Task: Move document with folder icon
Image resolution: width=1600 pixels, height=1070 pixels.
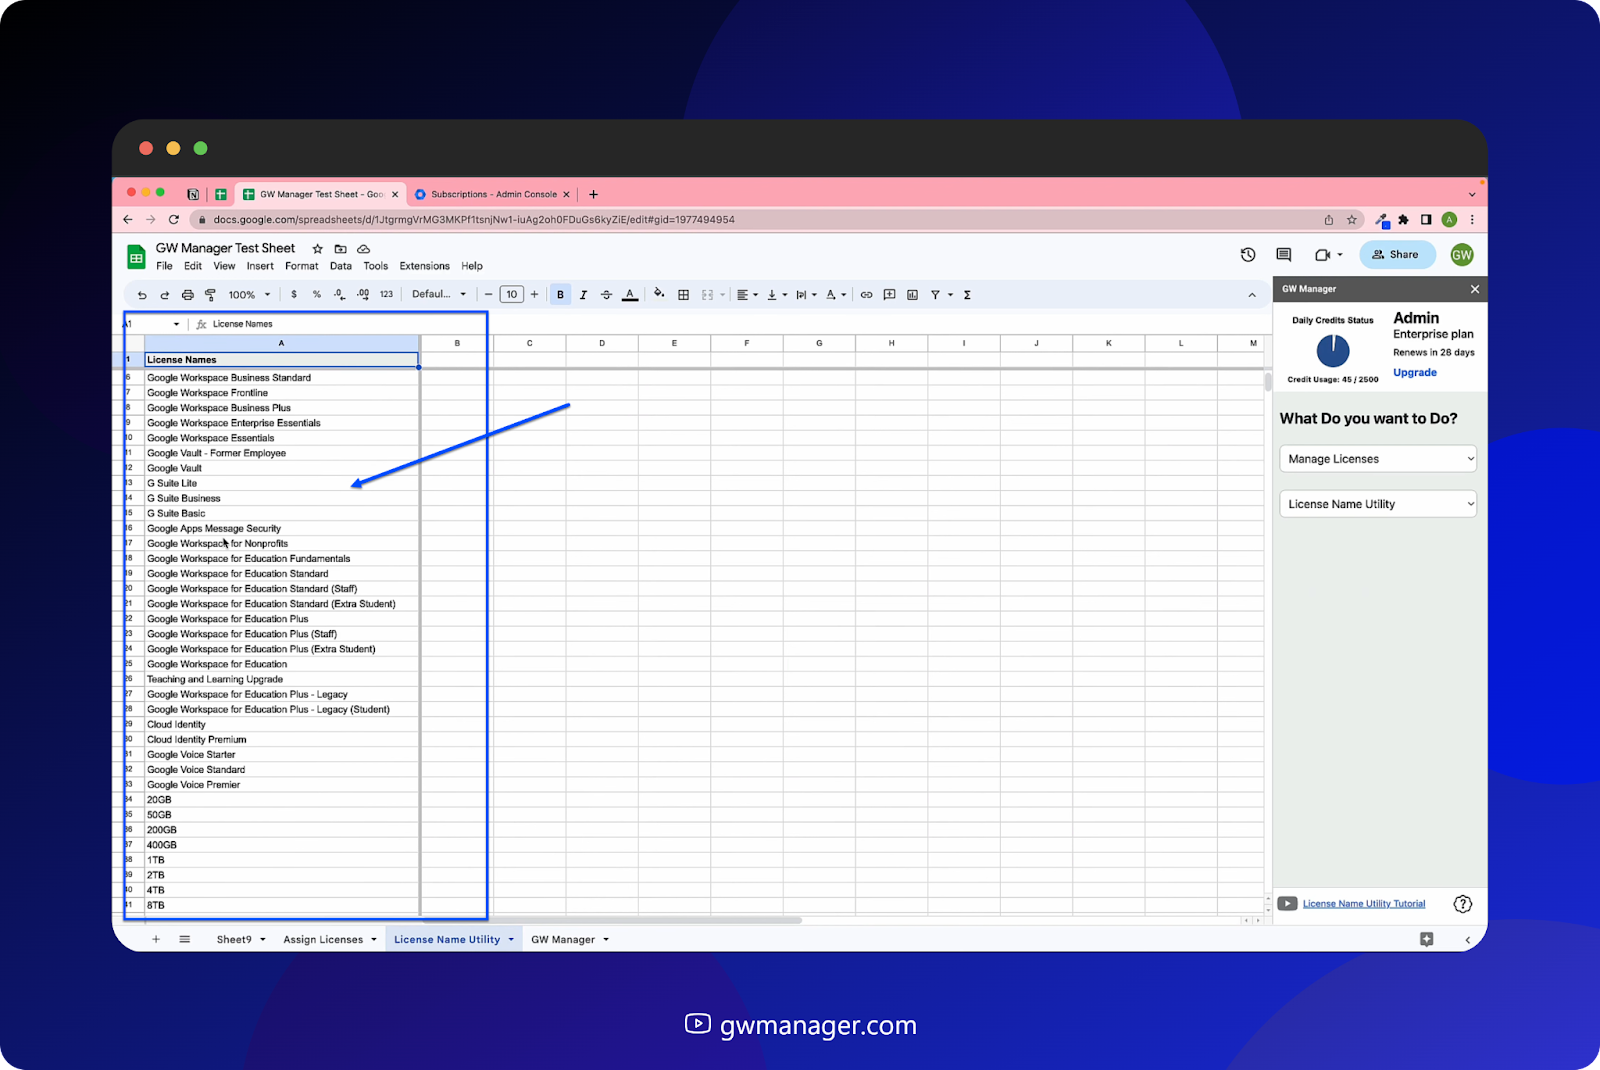Action: 341,249
